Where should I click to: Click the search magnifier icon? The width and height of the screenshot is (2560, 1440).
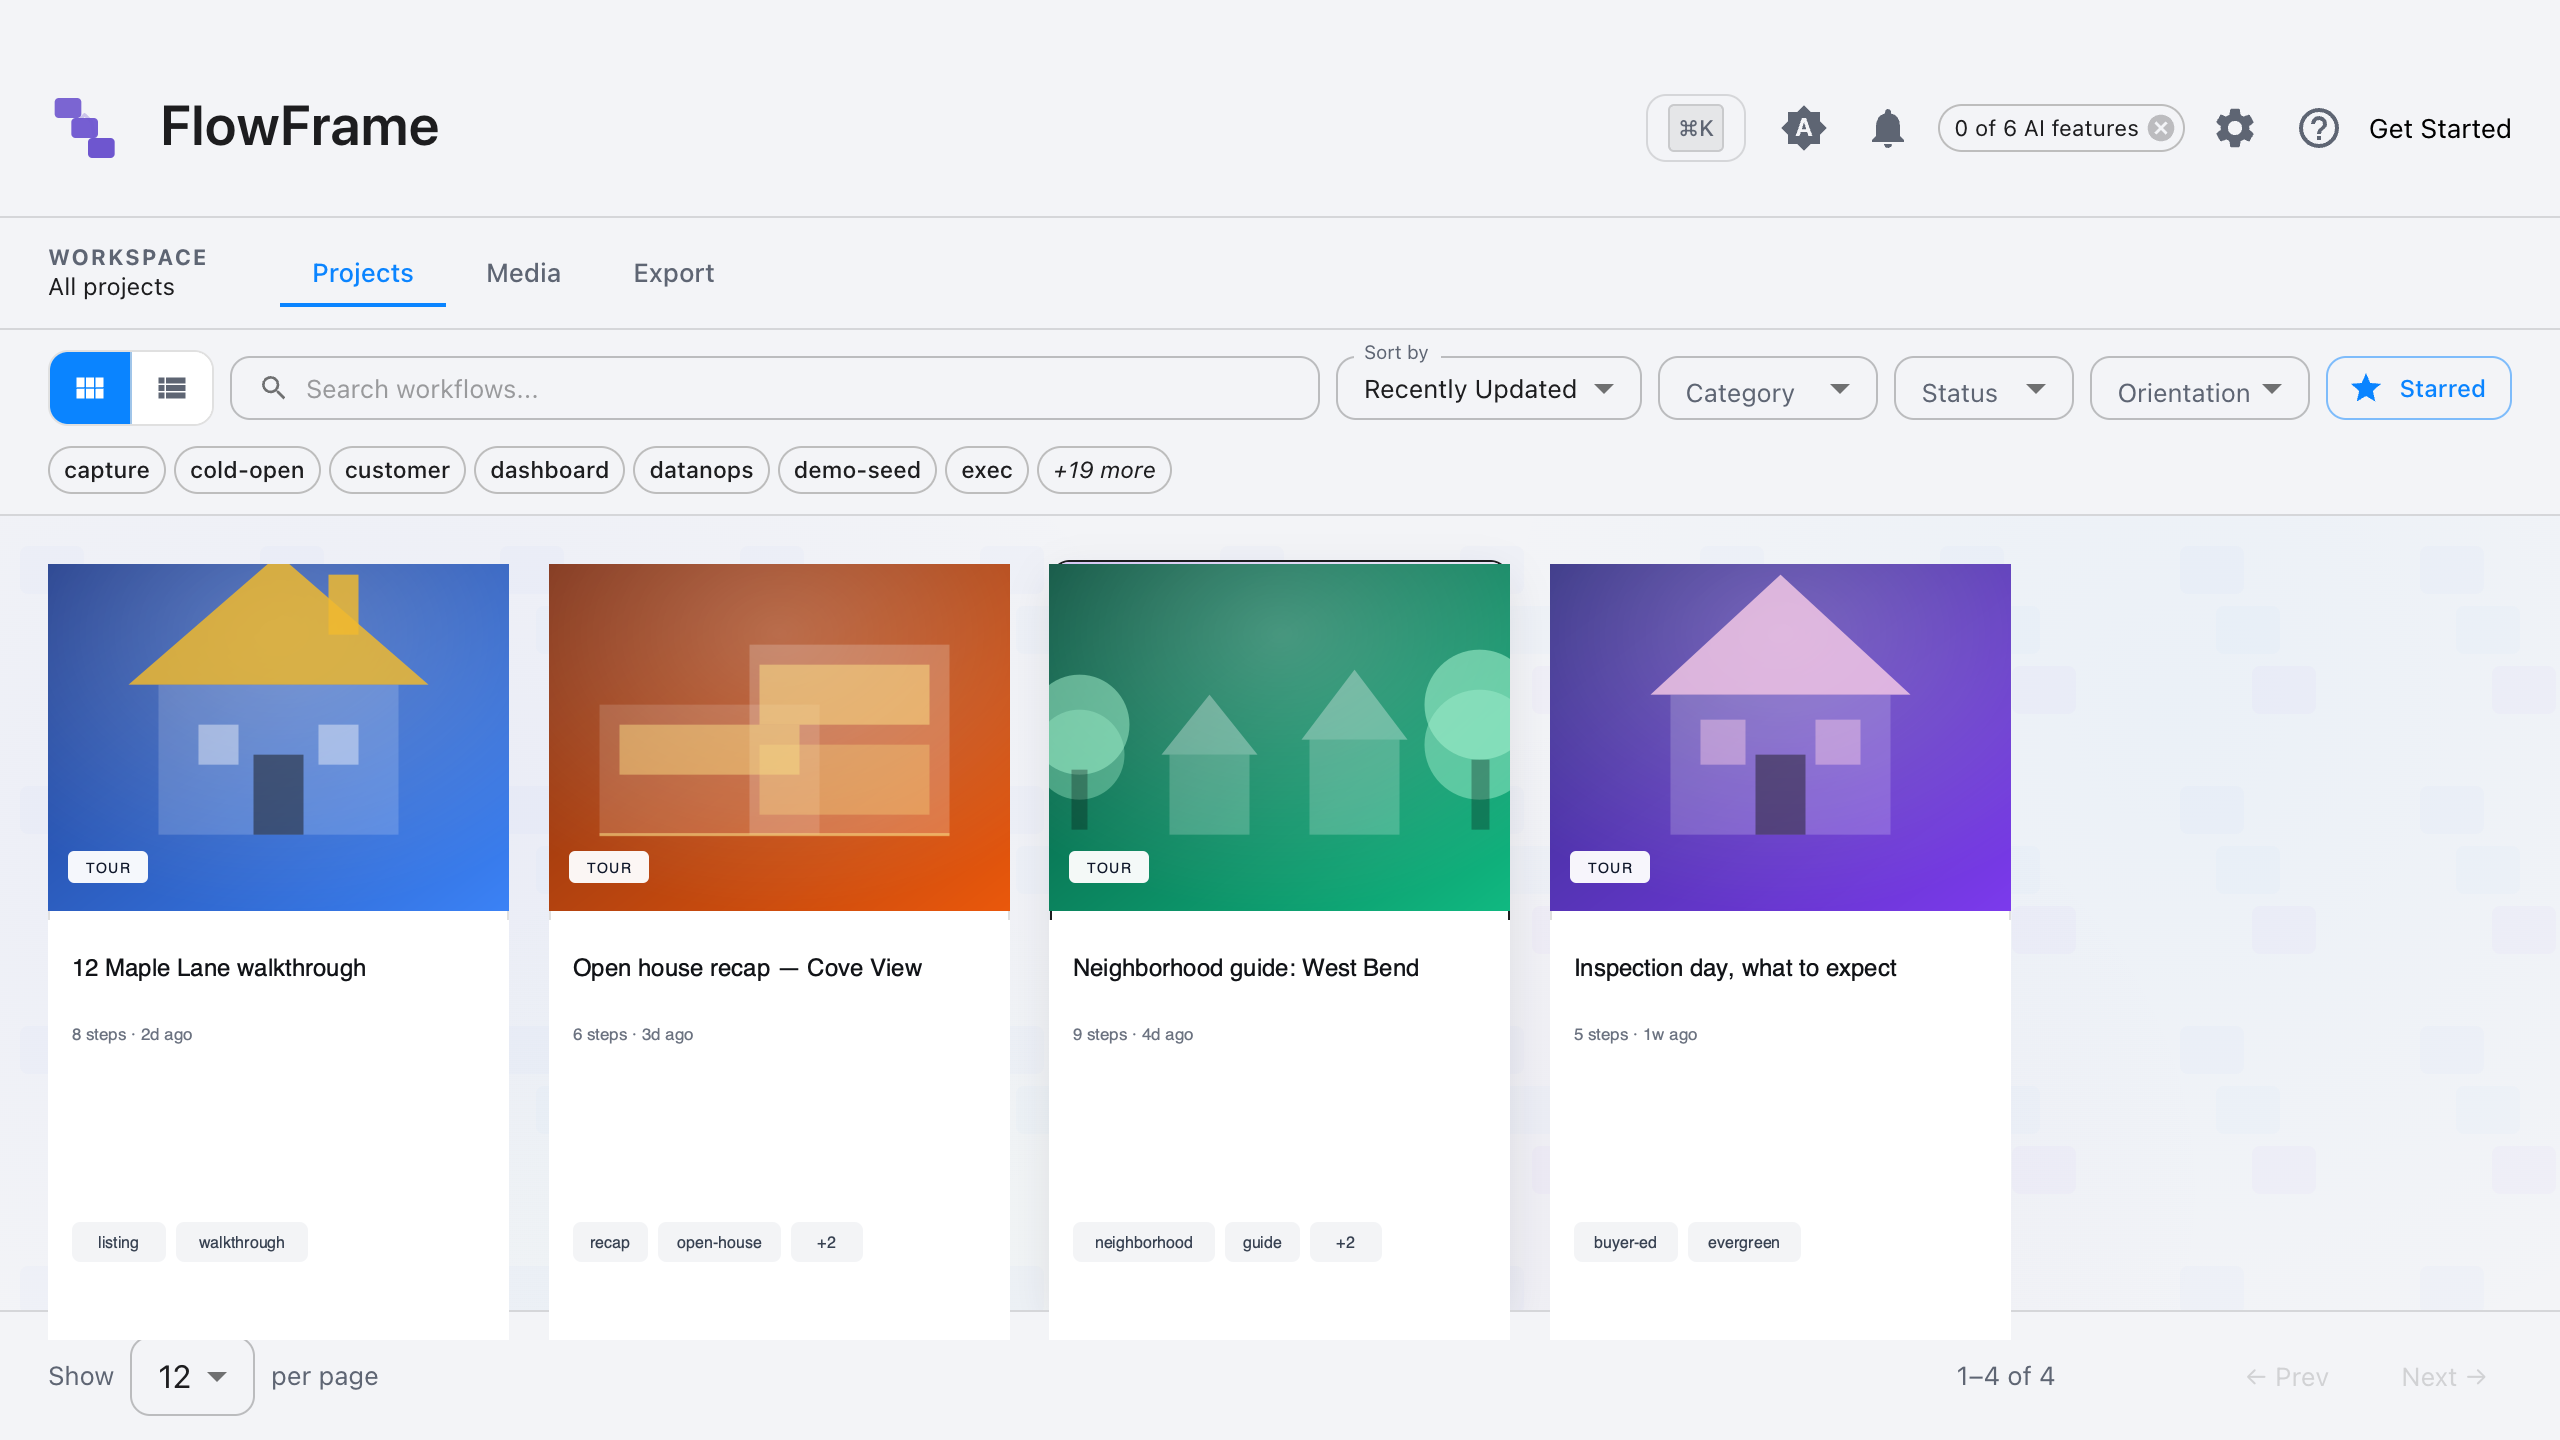(x=273, y=388)
